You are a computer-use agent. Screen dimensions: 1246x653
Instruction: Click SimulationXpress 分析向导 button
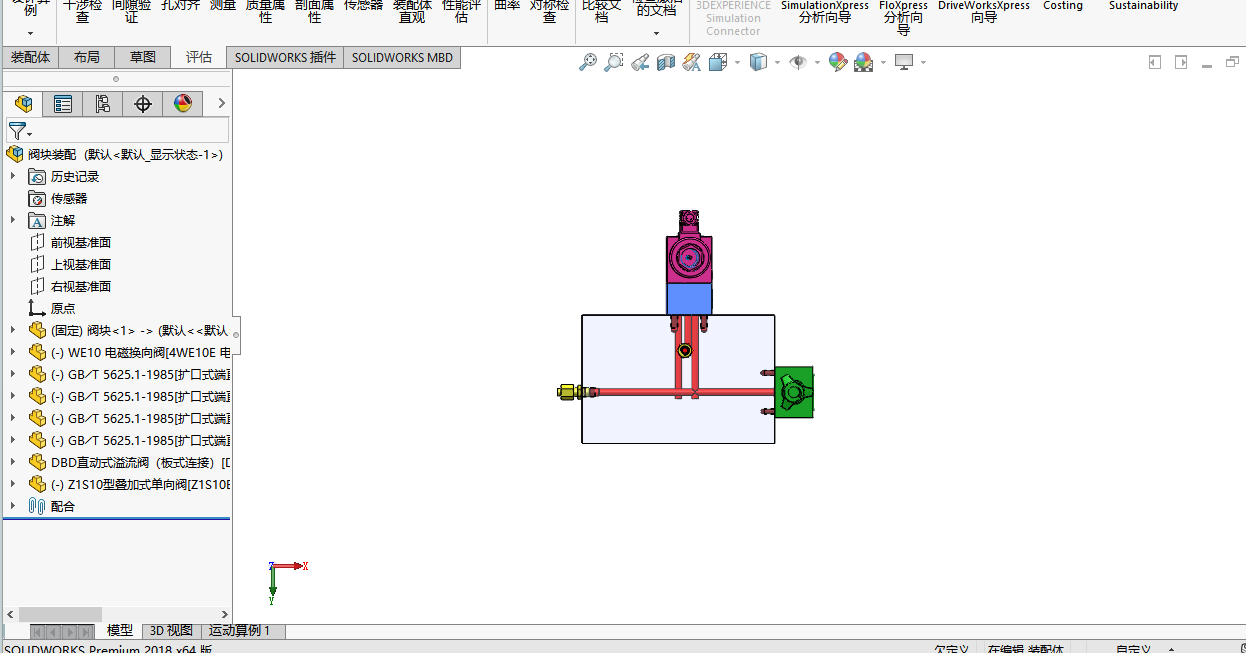tap(825, 11)
